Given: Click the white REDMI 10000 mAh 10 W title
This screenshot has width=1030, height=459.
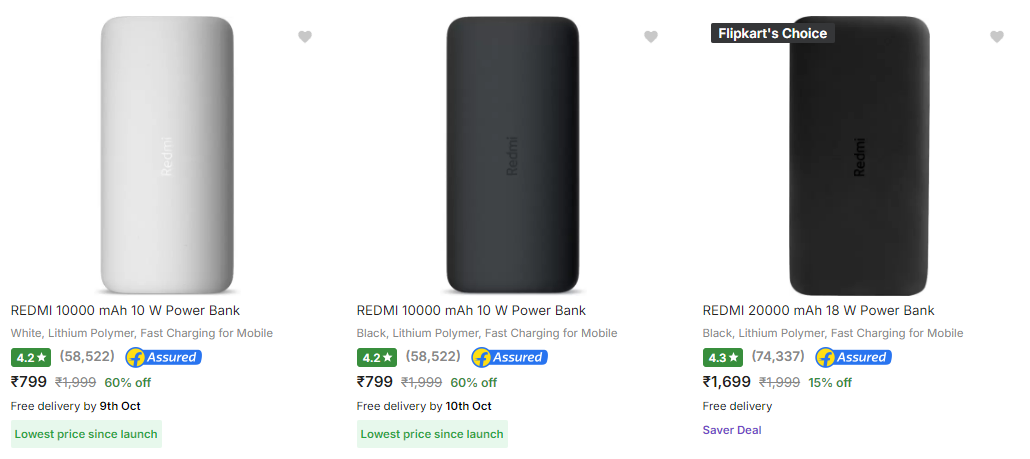Looking at the screenshot, I should [125, 311].
